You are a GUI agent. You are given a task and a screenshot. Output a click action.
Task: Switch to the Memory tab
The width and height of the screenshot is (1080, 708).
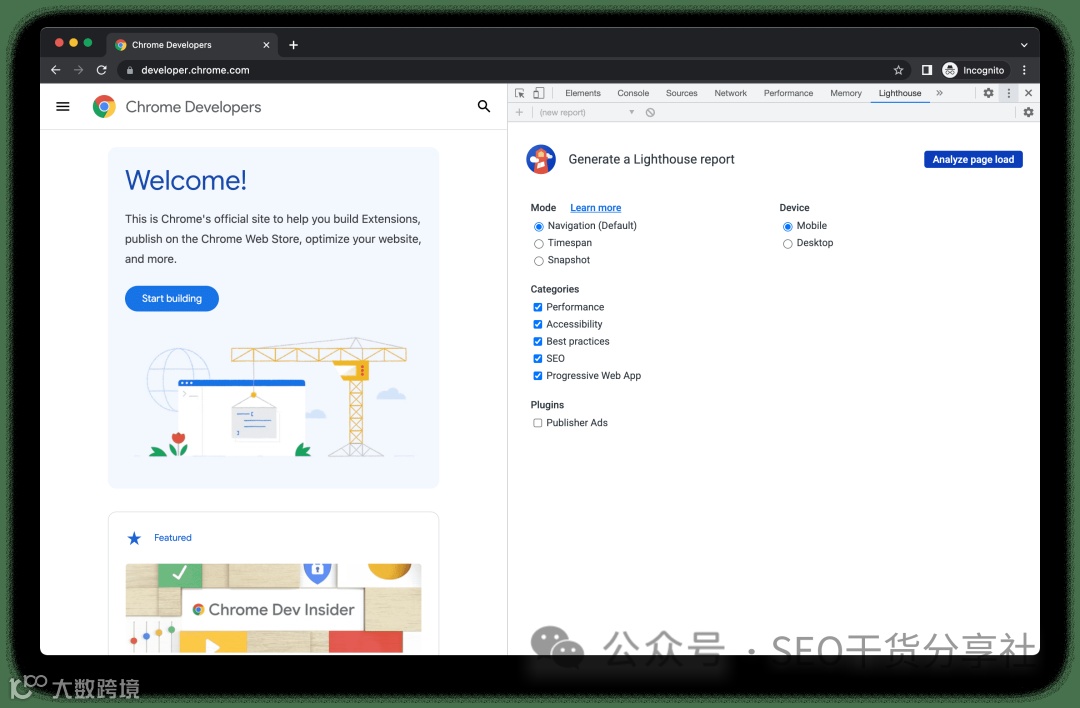click(846, 93)
